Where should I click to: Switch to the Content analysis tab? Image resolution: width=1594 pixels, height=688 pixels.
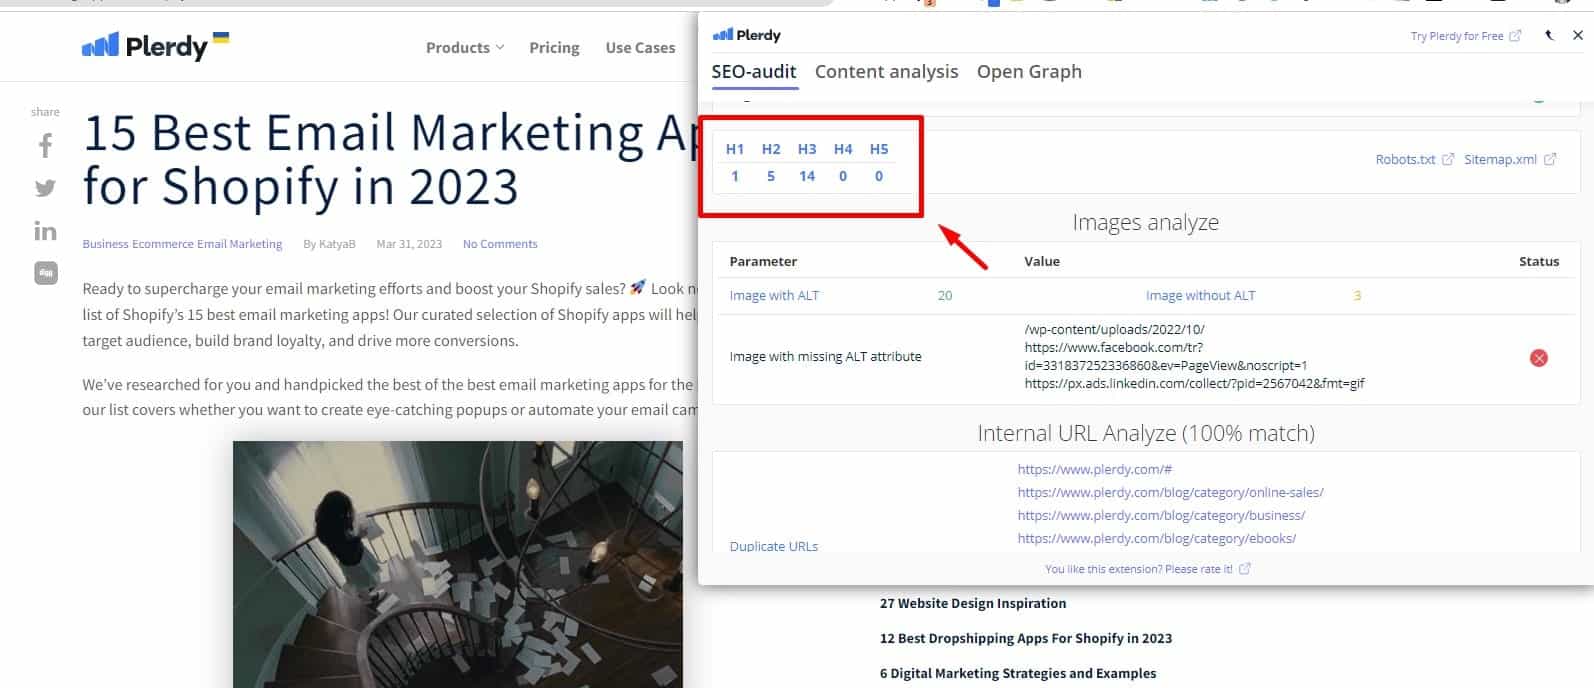(x=886, y=72)
